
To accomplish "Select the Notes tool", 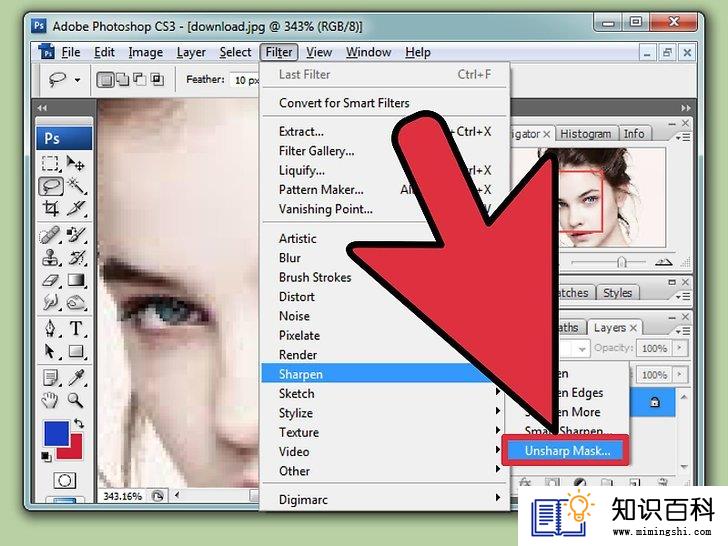I will click(x=50, y=377).
